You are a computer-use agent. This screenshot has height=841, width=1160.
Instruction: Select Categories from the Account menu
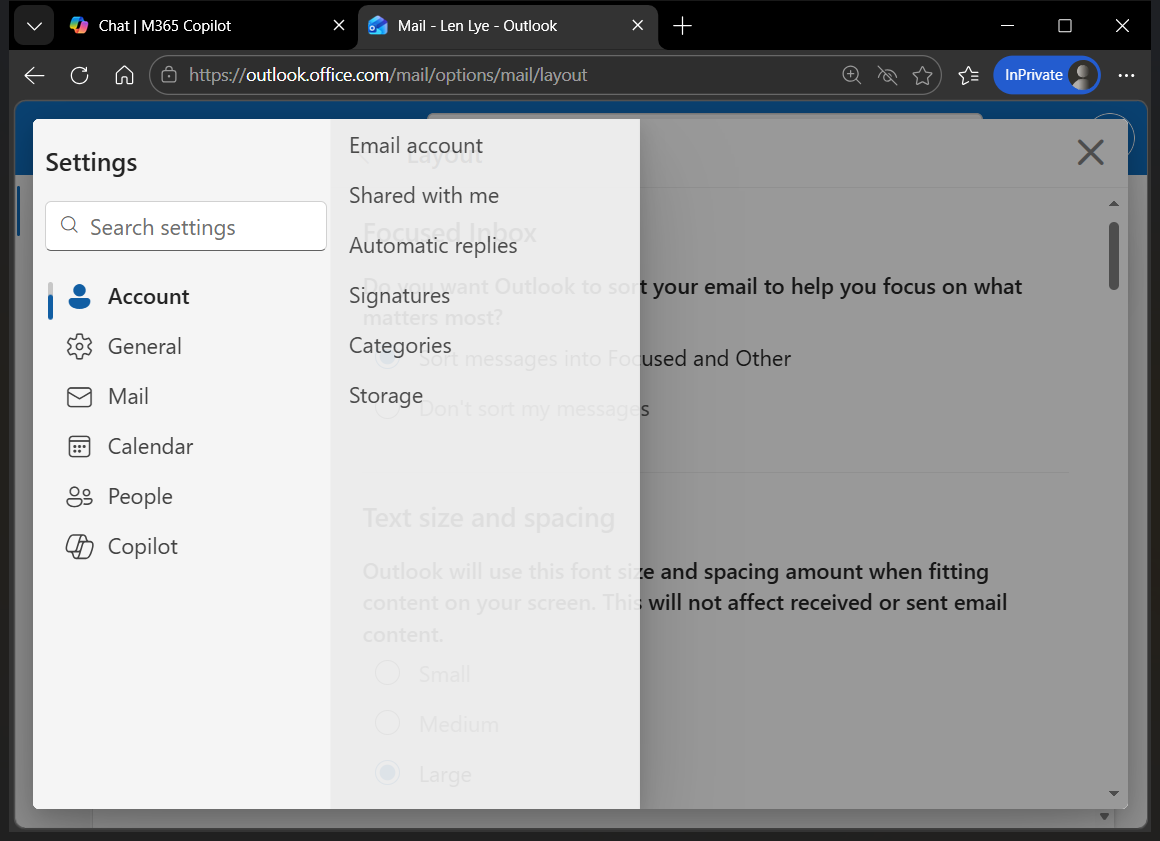400,345
